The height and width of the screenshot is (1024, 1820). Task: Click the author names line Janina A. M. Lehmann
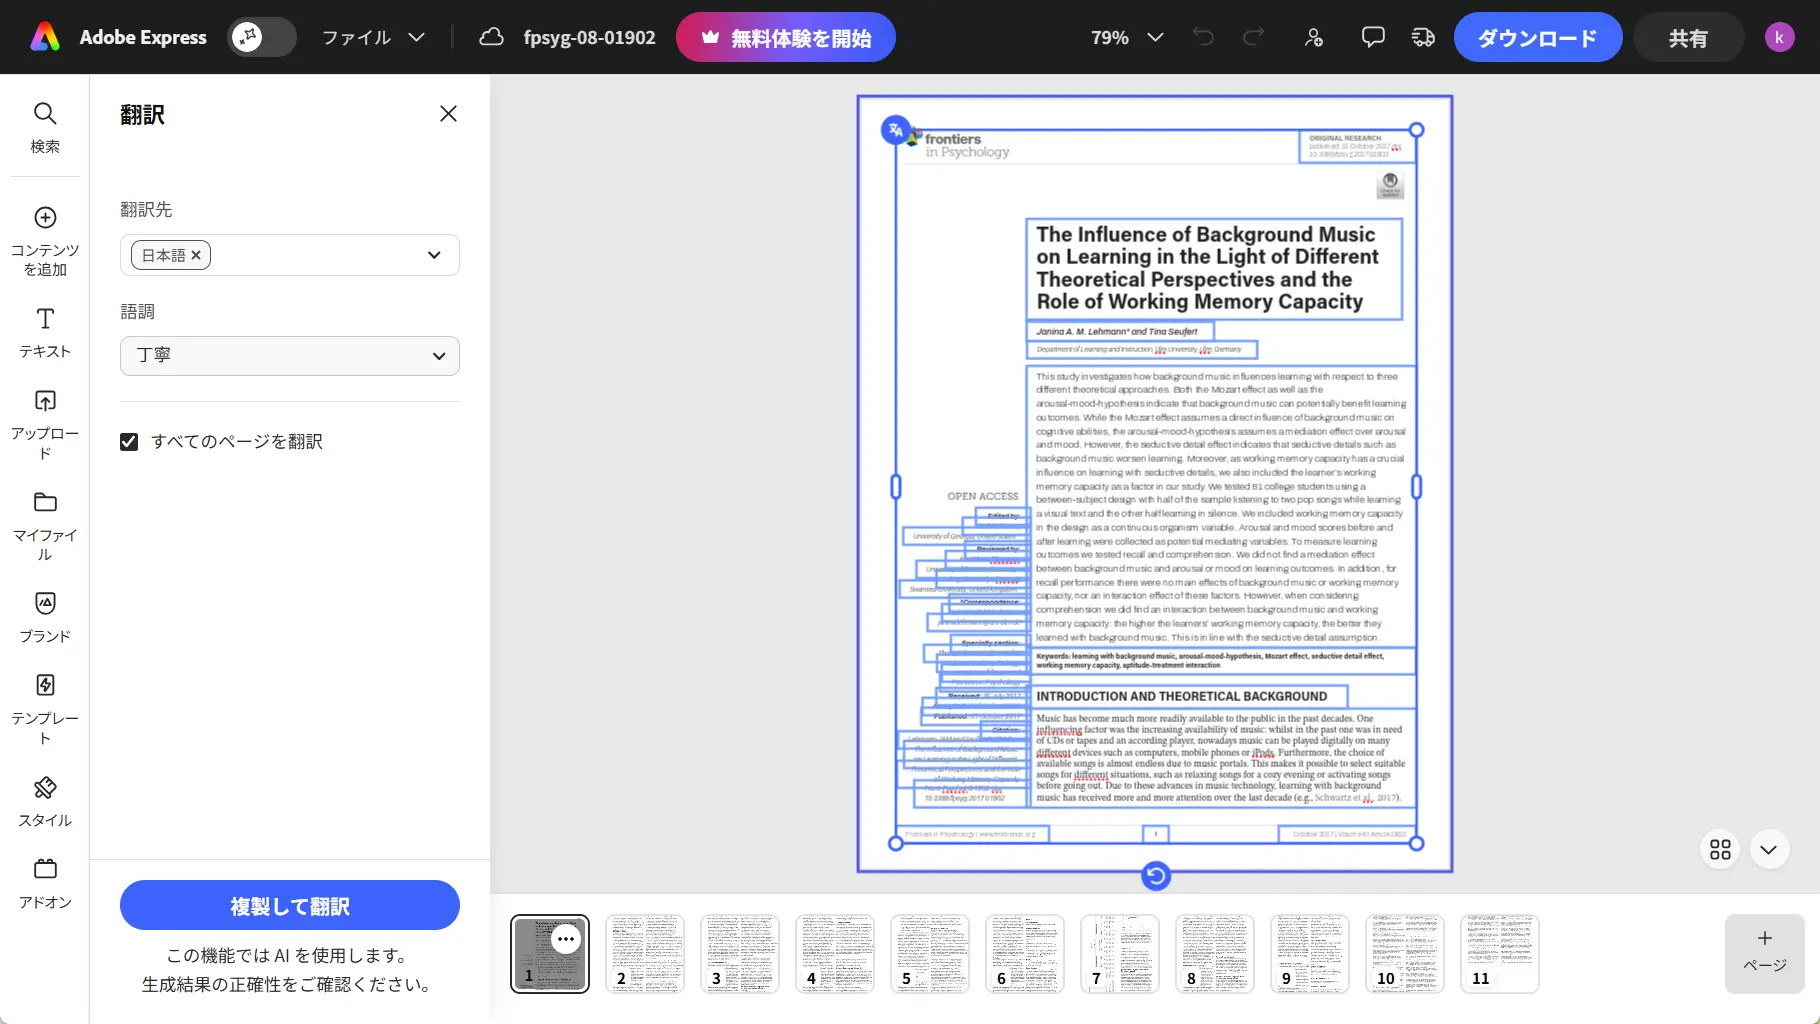coord(1118,331)
